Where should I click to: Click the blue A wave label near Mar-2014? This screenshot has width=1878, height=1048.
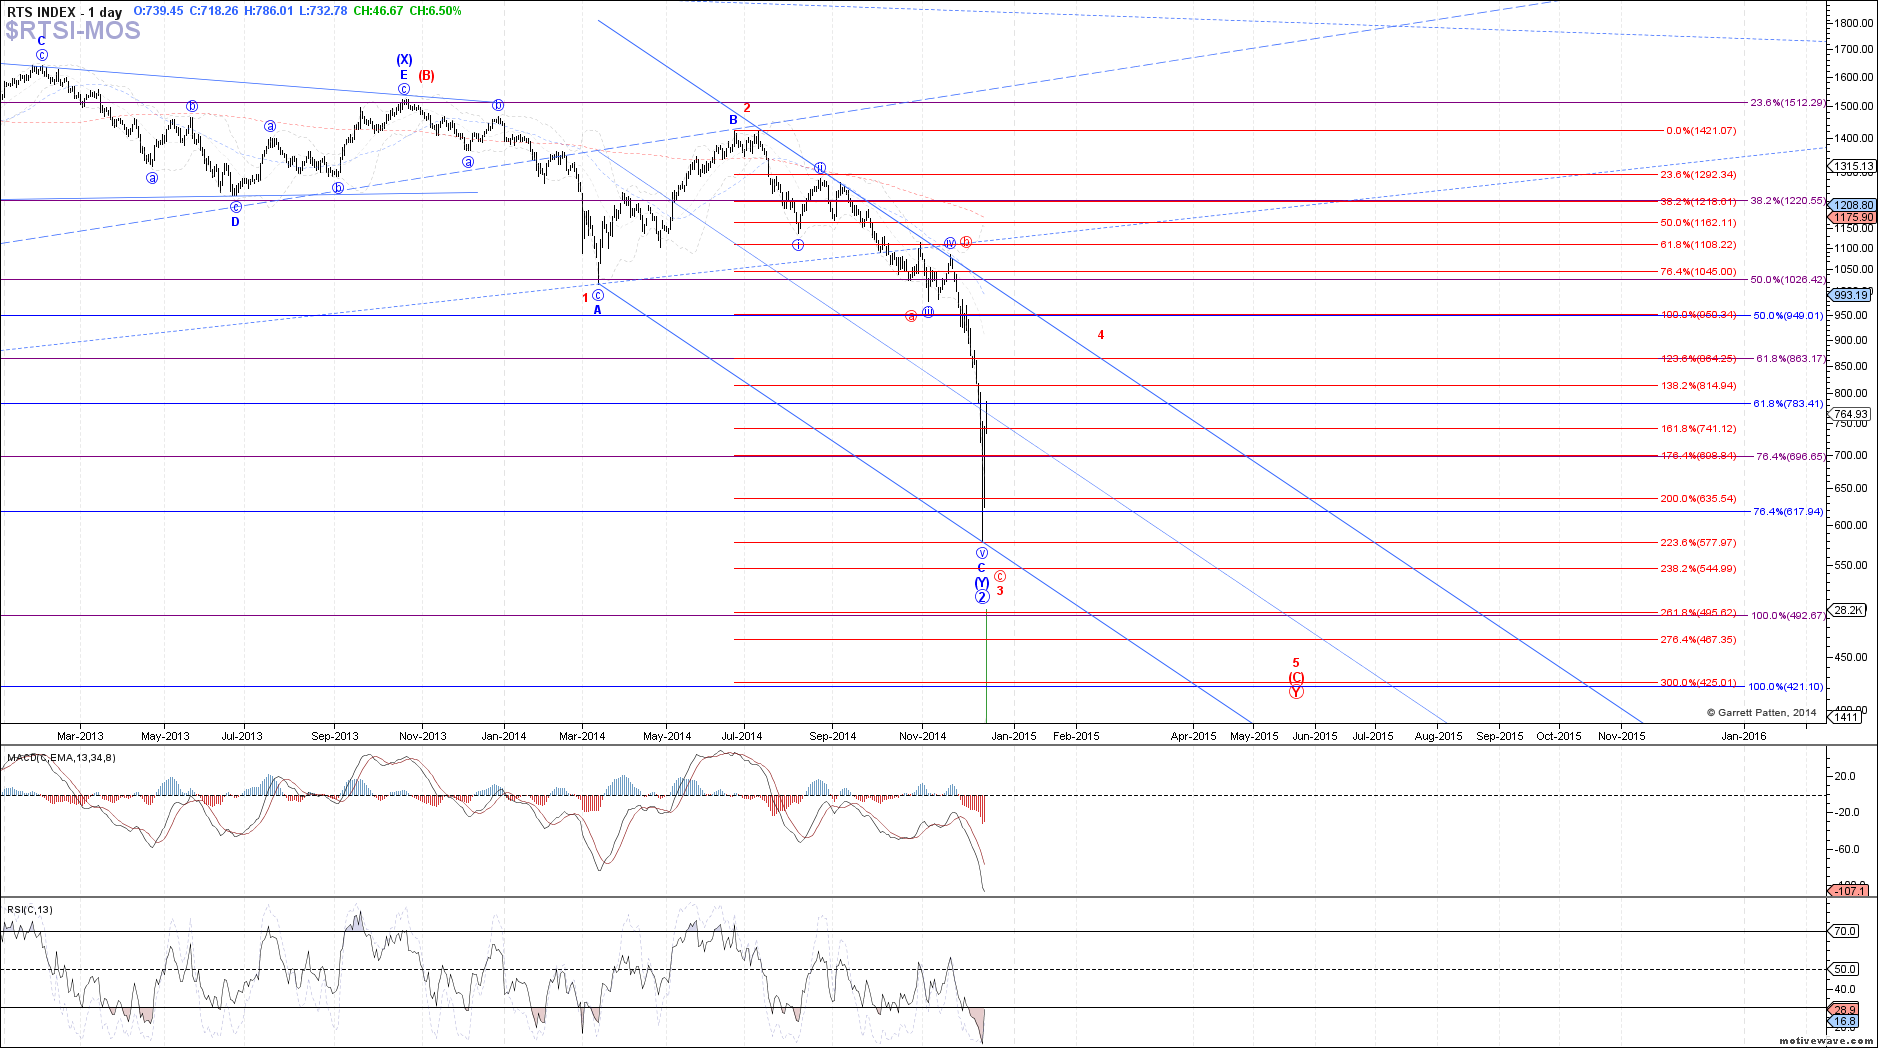pyautogui.click(x=598, y=310)
